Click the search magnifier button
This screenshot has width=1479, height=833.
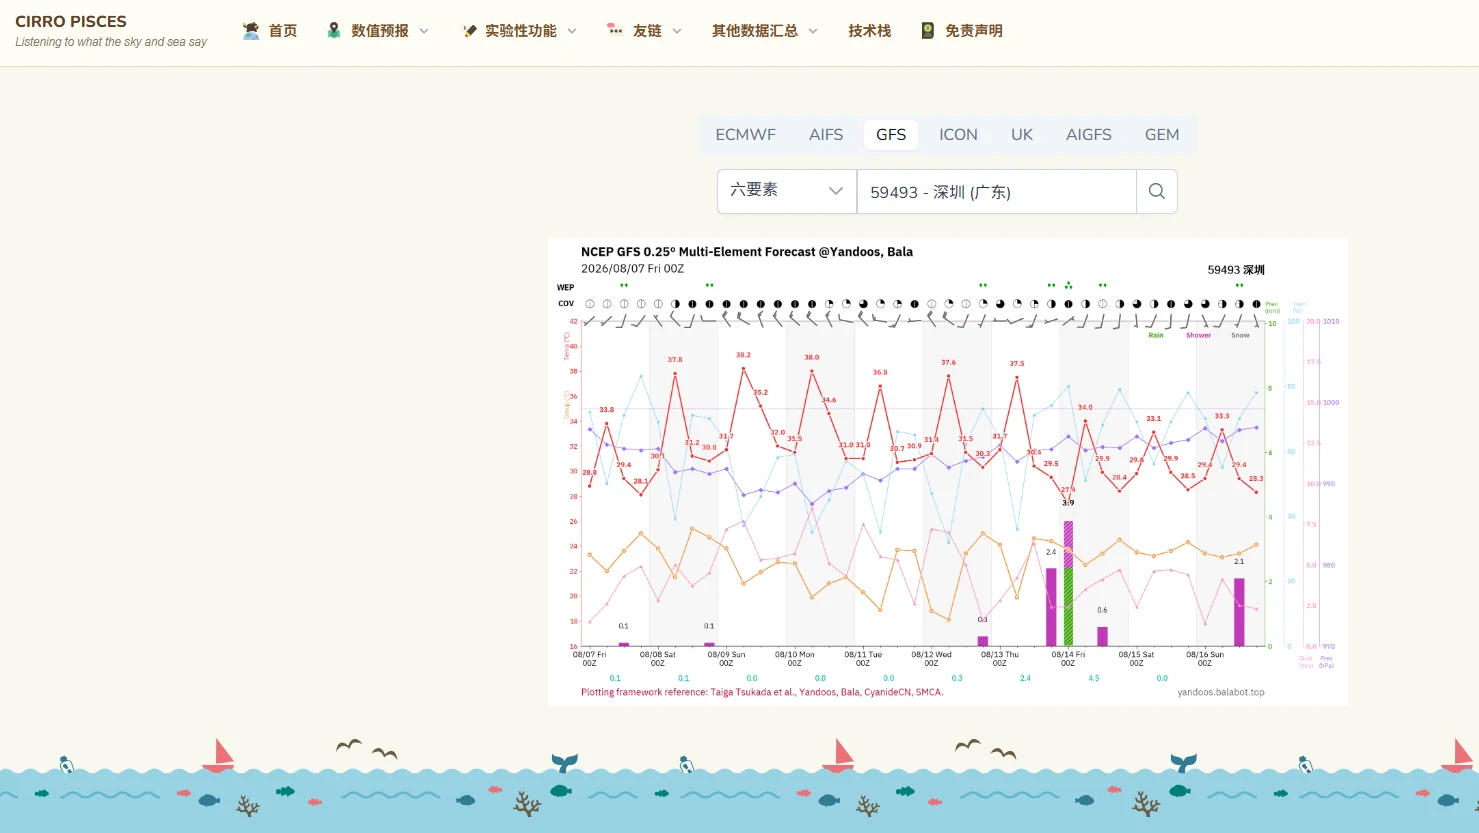1157,191
